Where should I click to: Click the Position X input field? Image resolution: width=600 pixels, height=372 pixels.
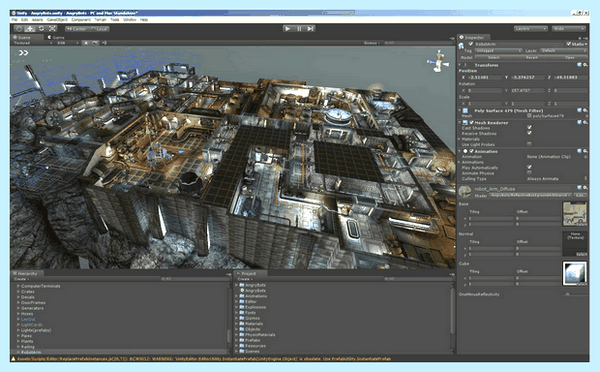click(485, 77)
